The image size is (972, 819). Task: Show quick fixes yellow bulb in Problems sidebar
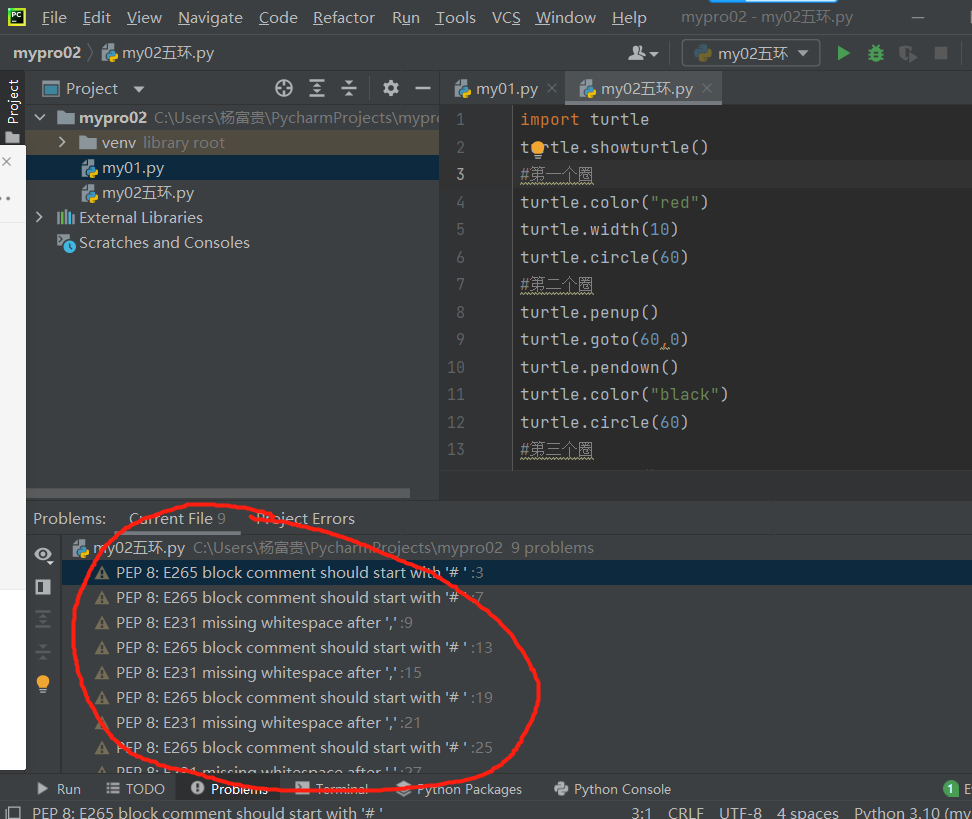(x=43, y=684)
